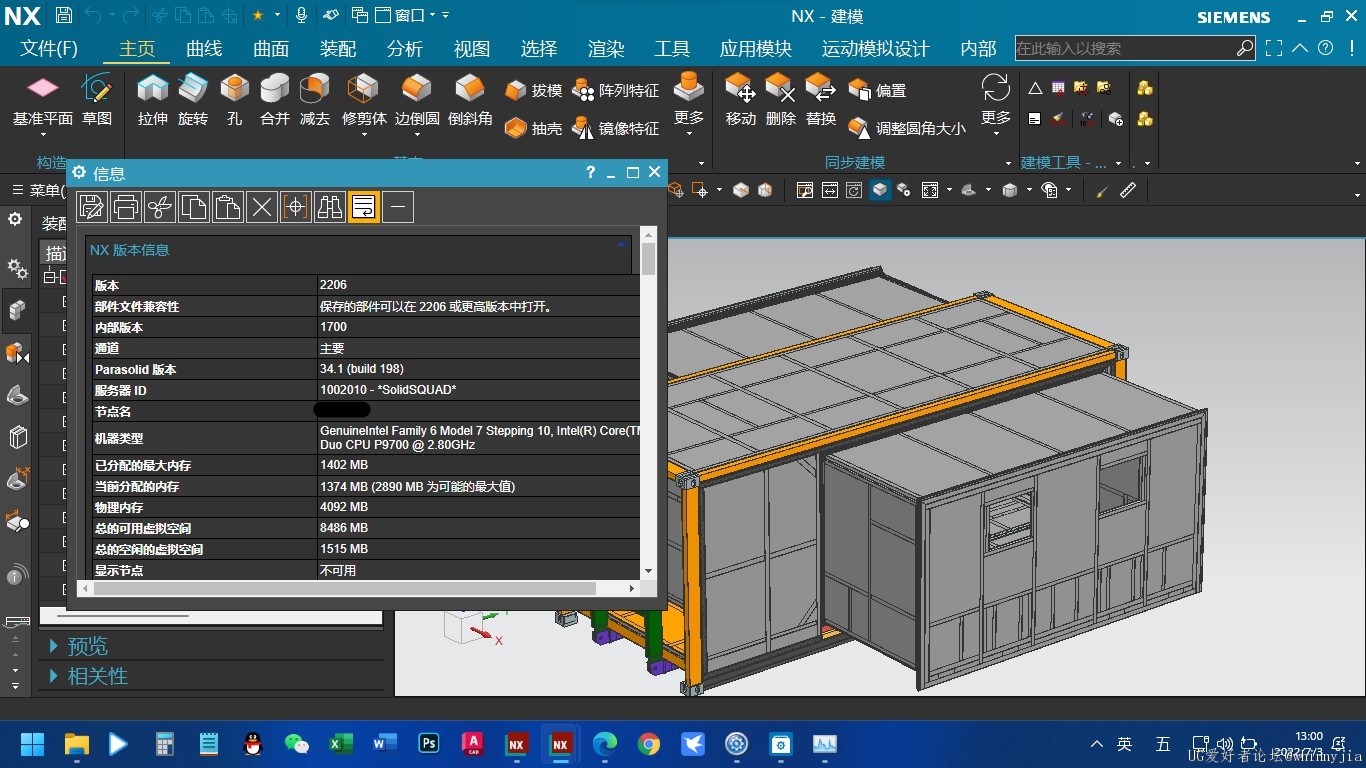Image resolution: width=1366 pixels, height=768 pixels.
Task: Open the assembly navigator icon in sidebar
Action: 16,309
